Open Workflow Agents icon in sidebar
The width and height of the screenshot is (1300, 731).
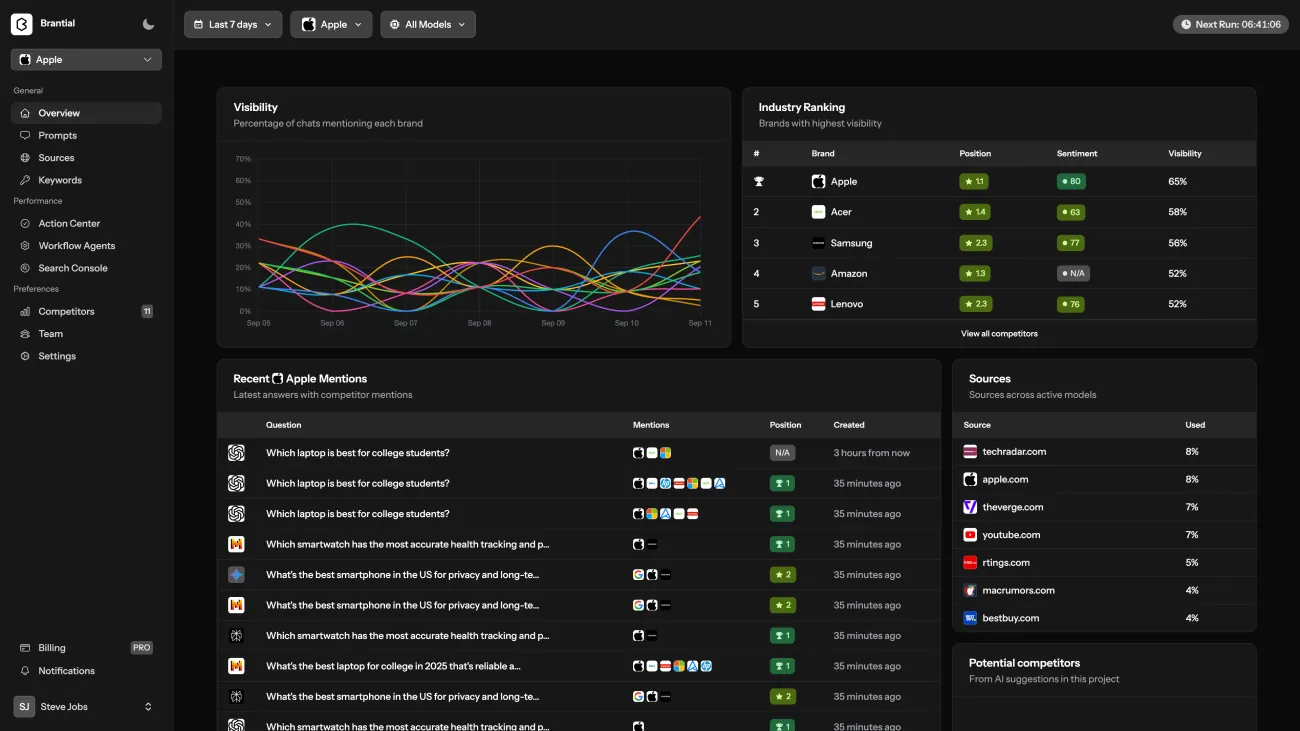pyautogui.click(x=26, y=246)
